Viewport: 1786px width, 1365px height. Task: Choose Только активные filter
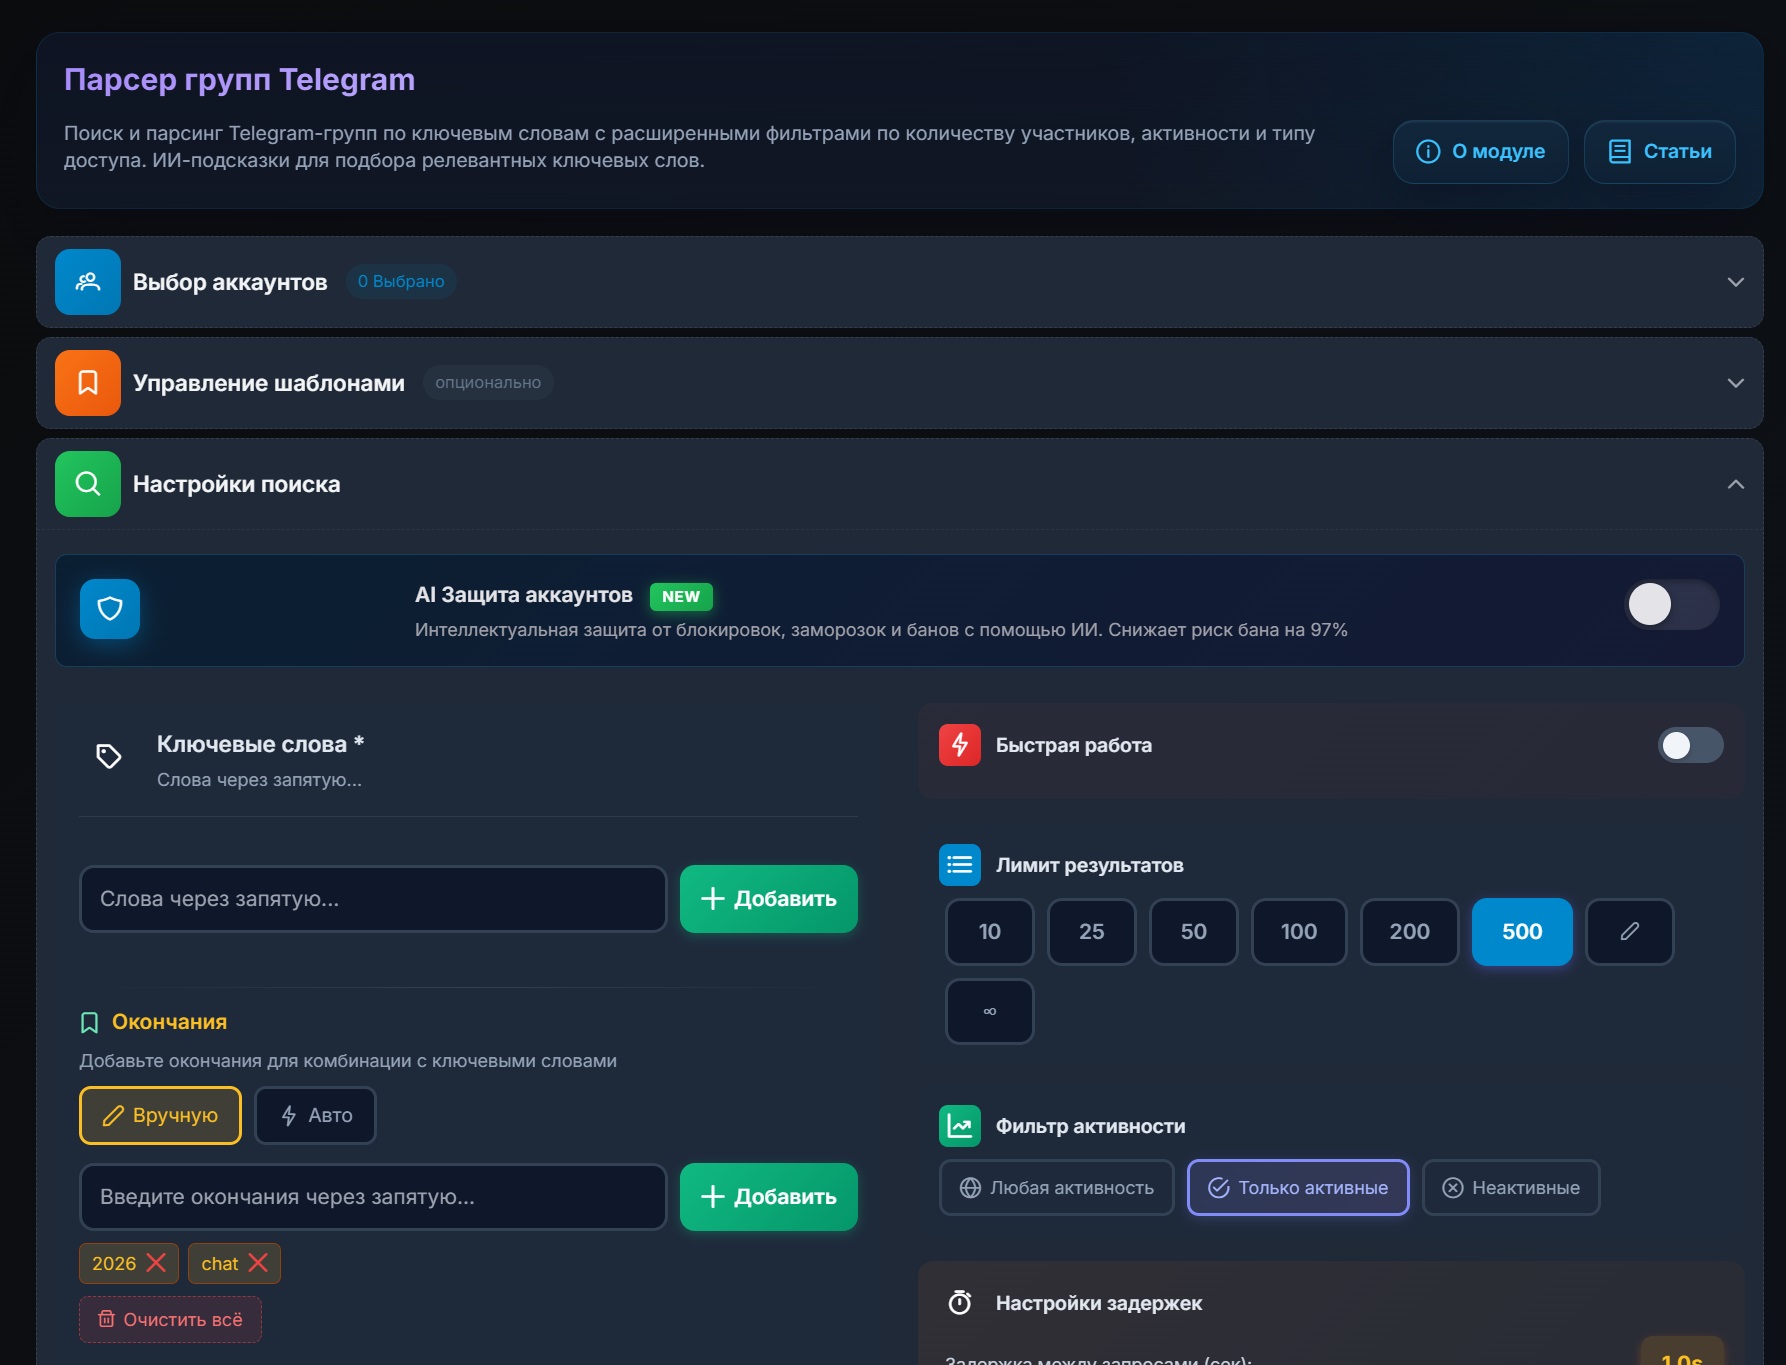point(1298,1188)
